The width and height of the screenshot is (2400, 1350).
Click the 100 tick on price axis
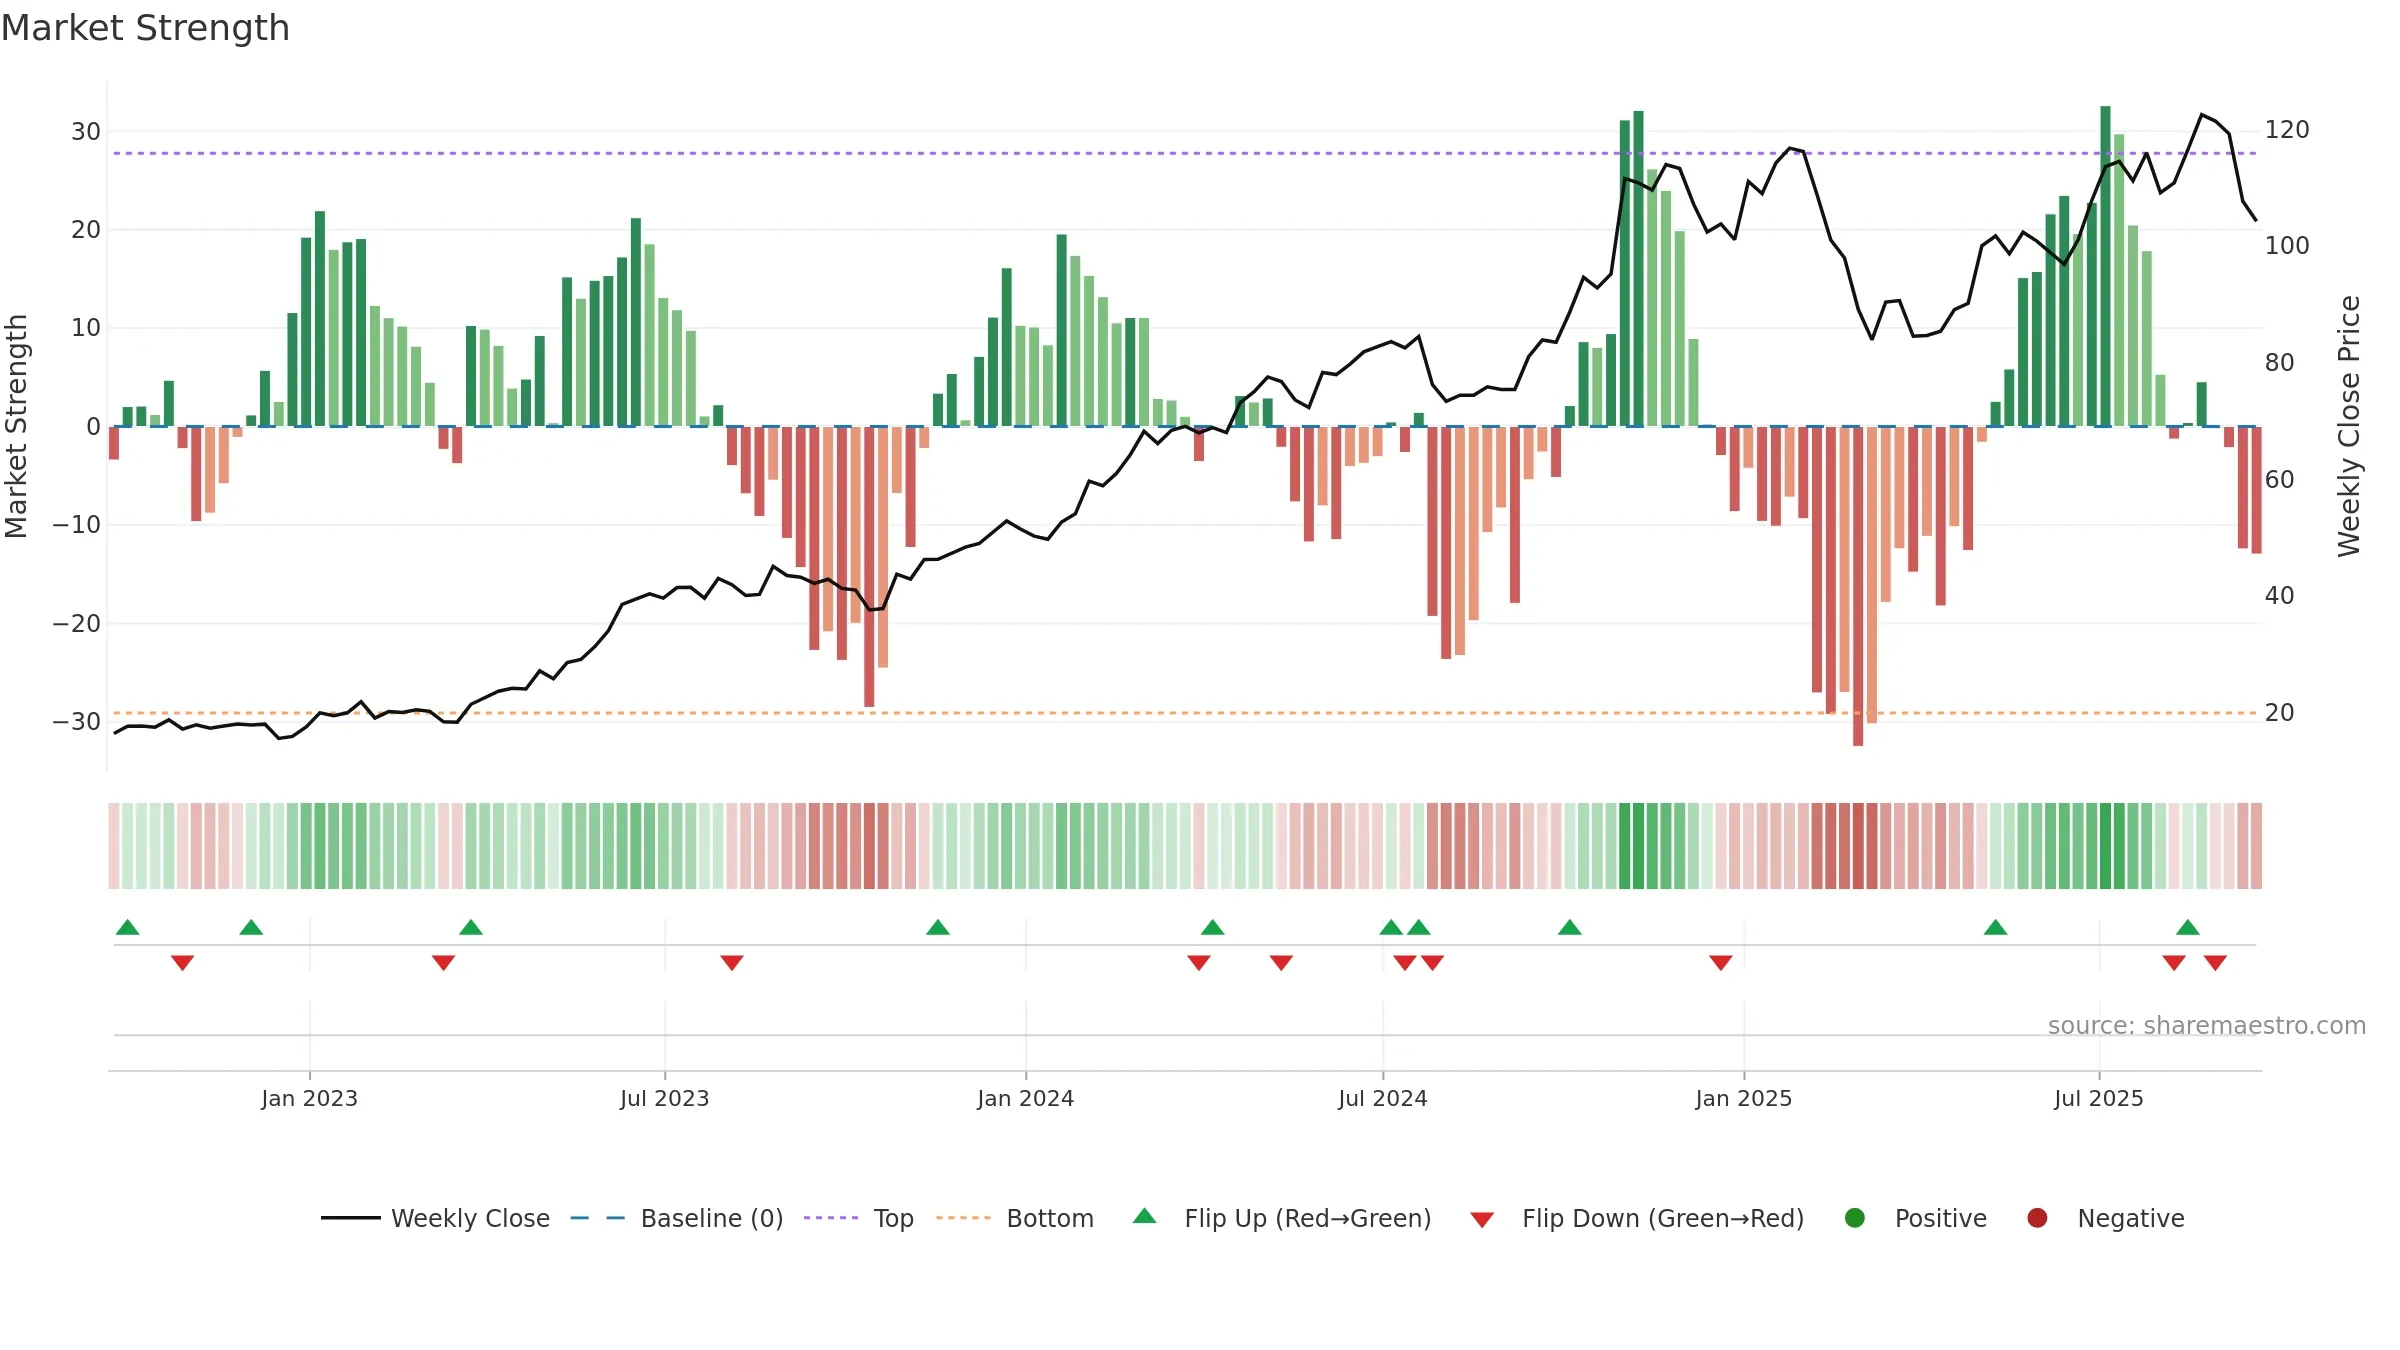pos(2288,246)
